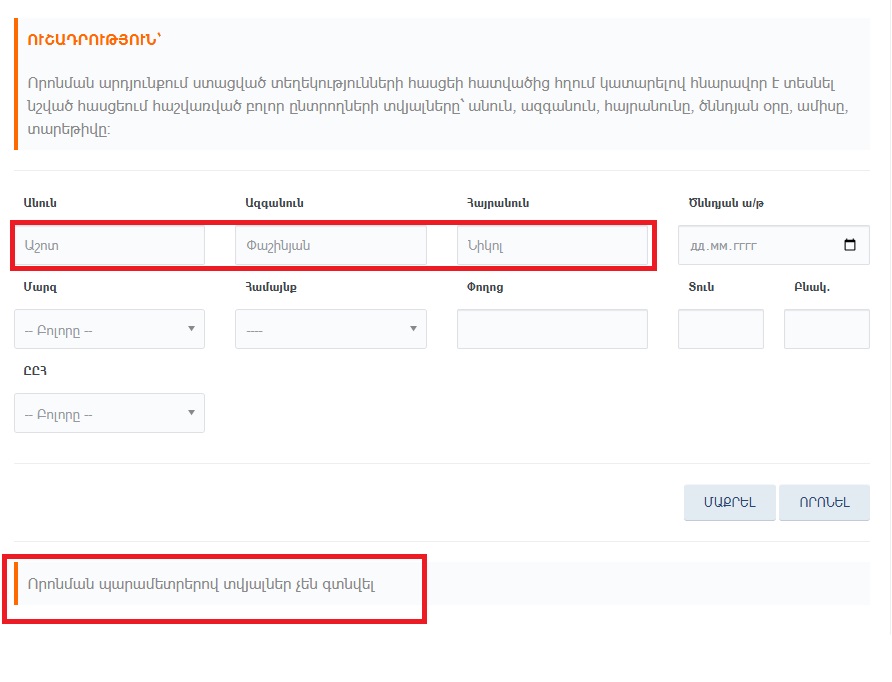The width and height of the screenshot is (892, 682).
Task: Click the Ծննդյան ա/թ label text
Action: 726,203
